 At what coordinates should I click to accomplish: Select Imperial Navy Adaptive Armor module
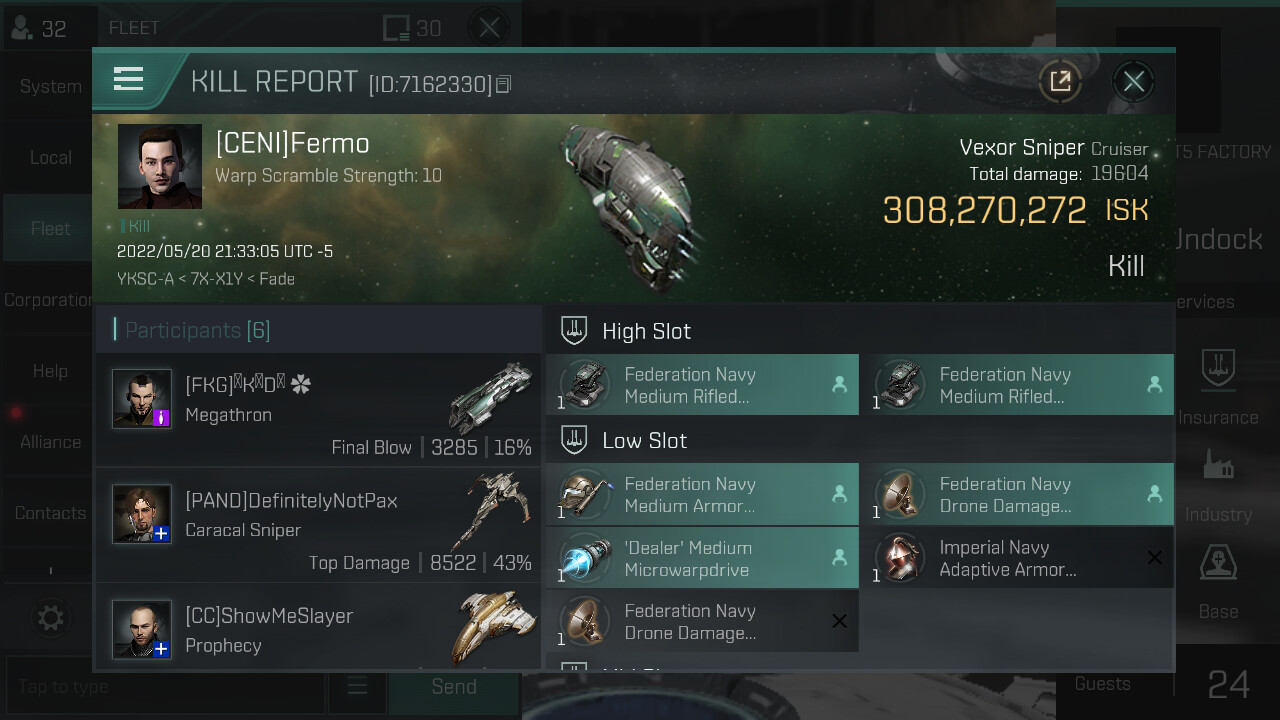[1017, 558]
